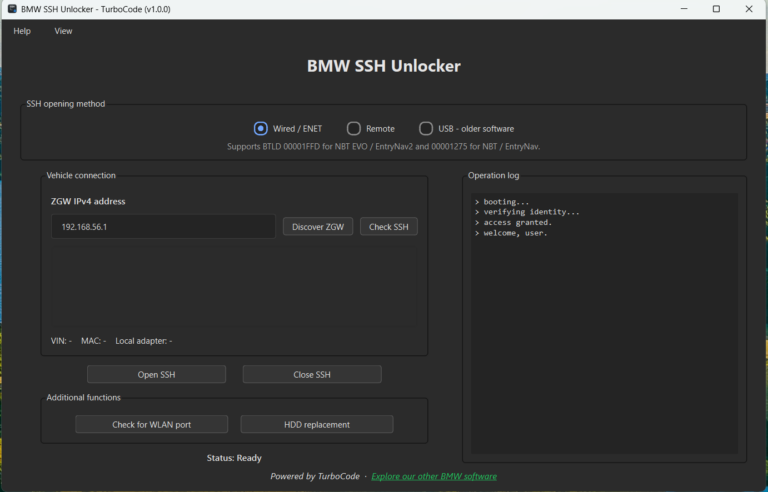Click the Discover ZGW button

(318, 227)
